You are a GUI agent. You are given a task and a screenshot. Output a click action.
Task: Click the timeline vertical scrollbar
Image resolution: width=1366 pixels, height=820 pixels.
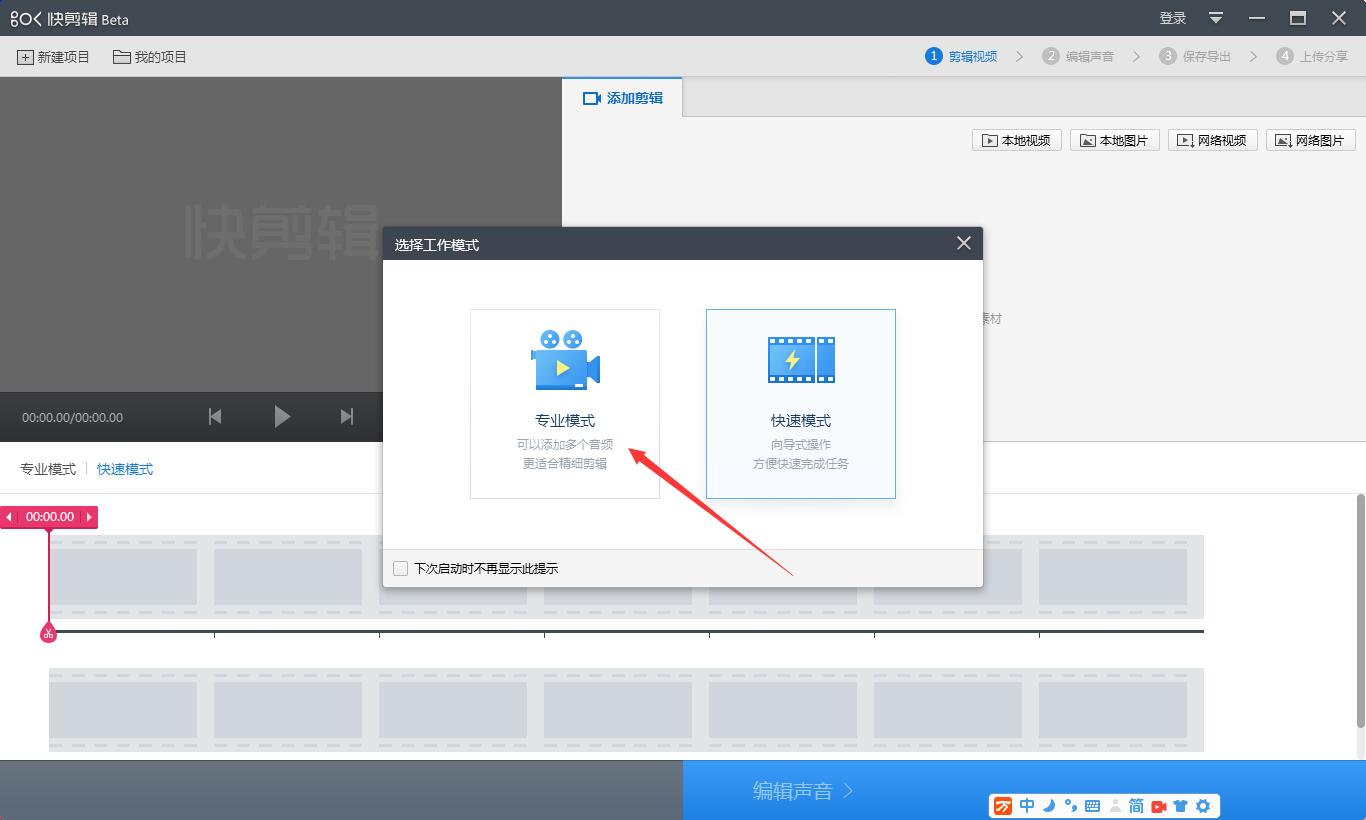coord(1360,610)
